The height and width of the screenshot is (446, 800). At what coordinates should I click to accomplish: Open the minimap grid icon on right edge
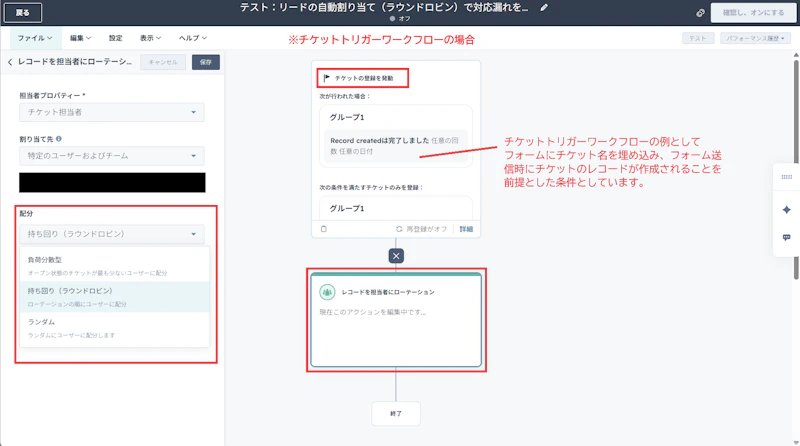(786, 177)
